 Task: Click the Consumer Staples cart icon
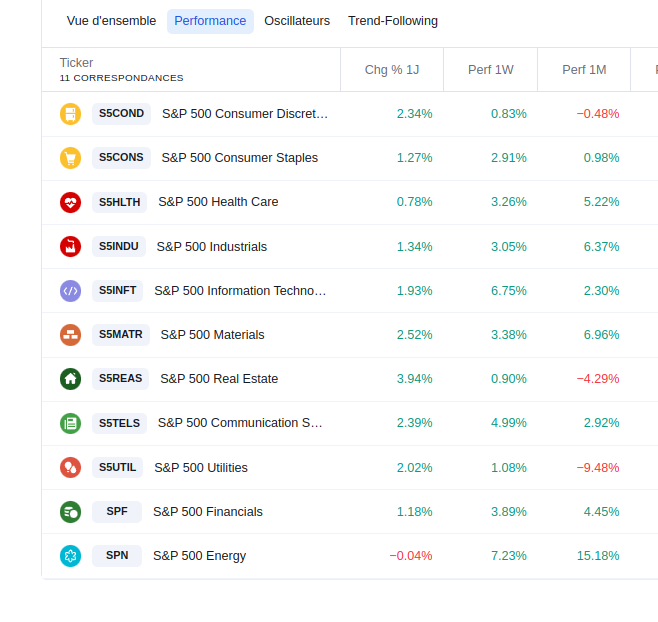[x=70, y=158]
